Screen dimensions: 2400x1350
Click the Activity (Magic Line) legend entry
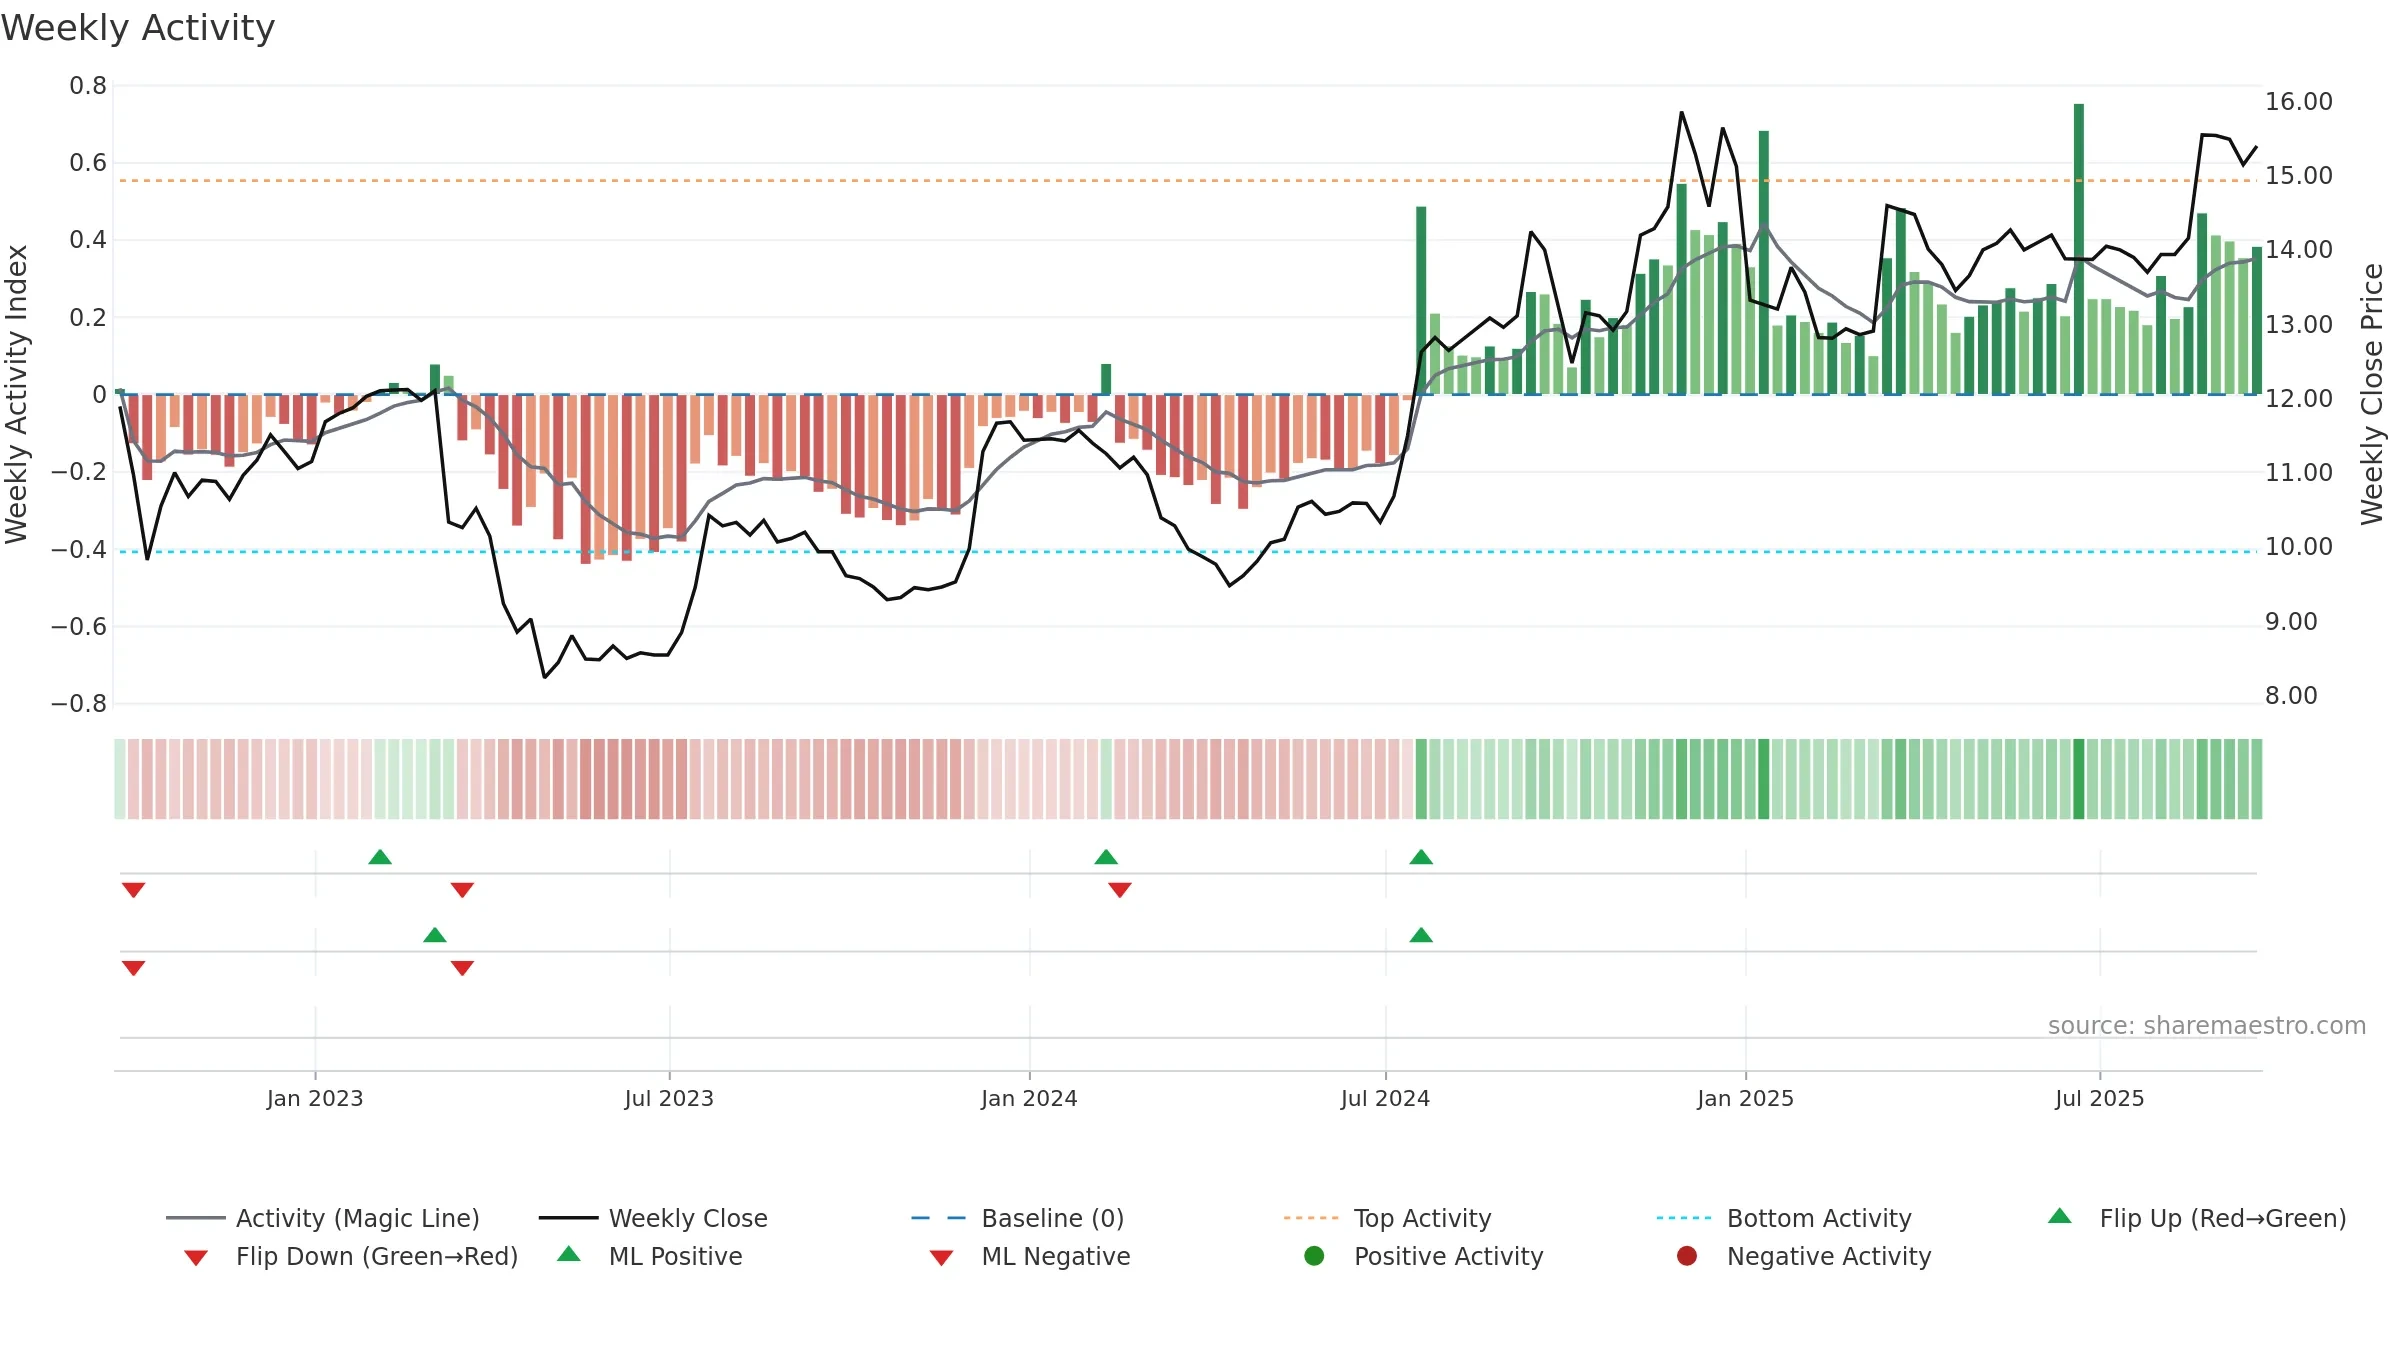tap(323, 1218)
